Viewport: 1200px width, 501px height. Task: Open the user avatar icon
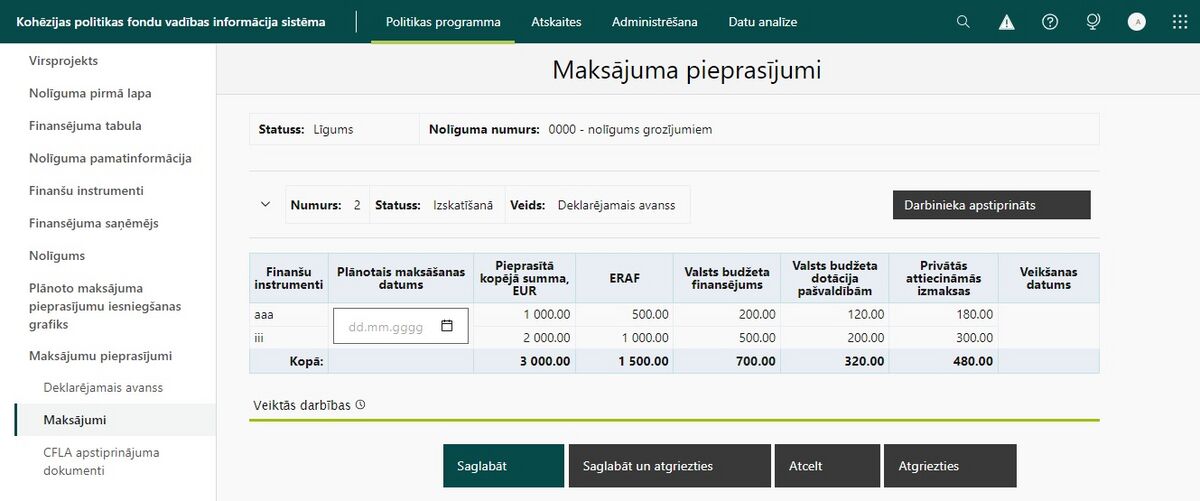[x=1136, y=21]
